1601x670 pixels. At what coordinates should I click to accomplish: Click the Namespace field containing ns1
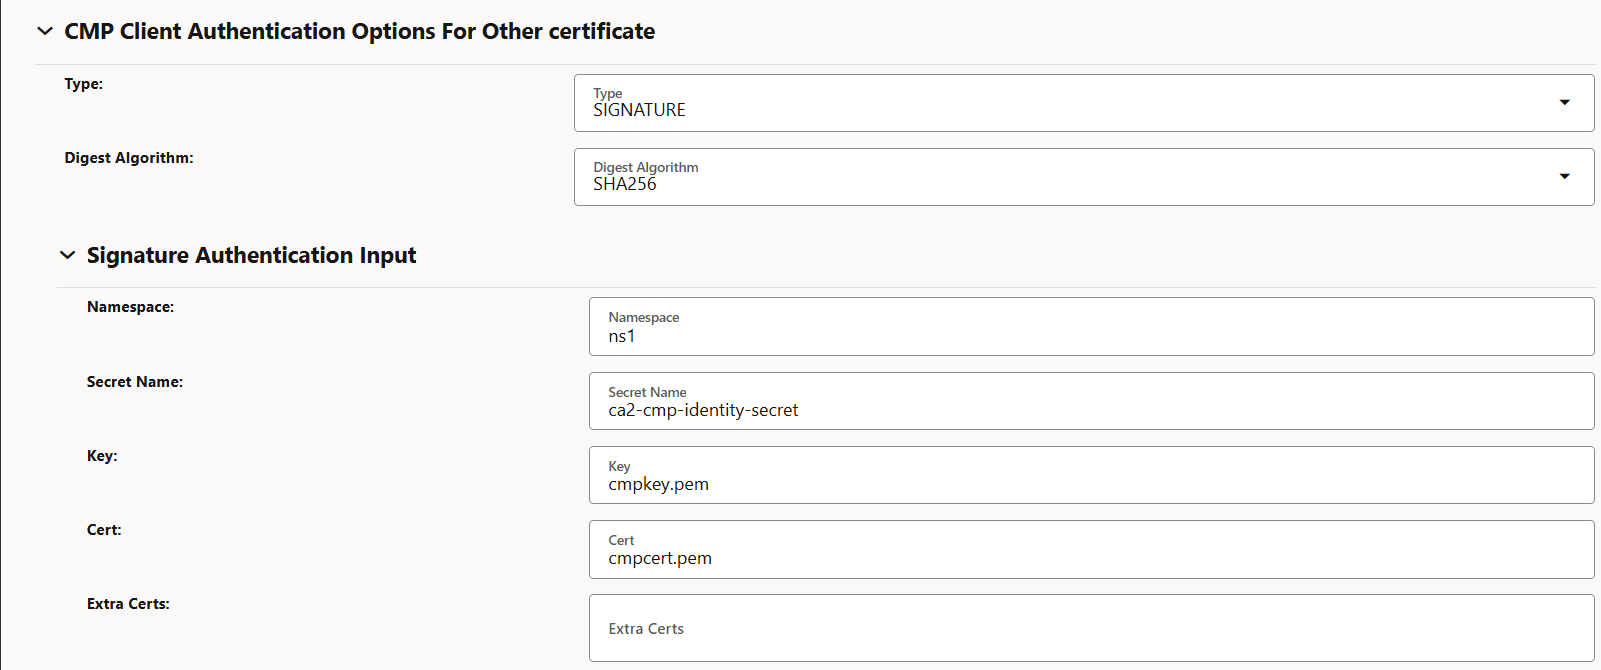pyautogui.click(x=1090, y=327)
